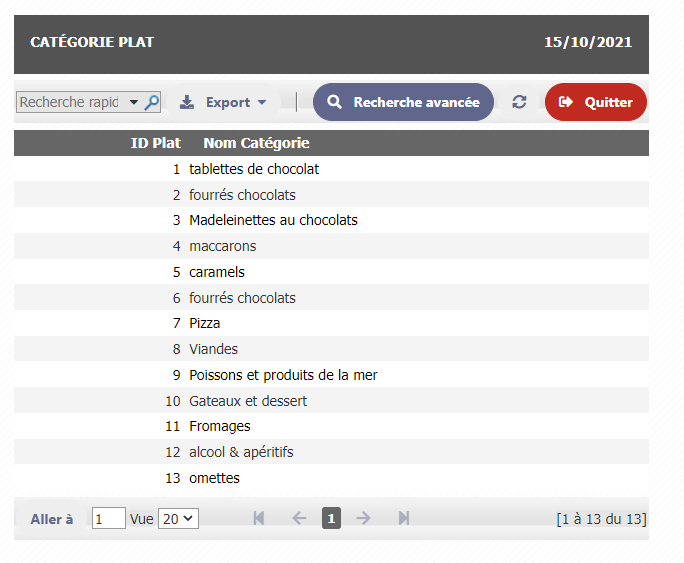Select the 'Fromages' row
Image resolution: width=684 pixels, height=563 pixels.
331,426
